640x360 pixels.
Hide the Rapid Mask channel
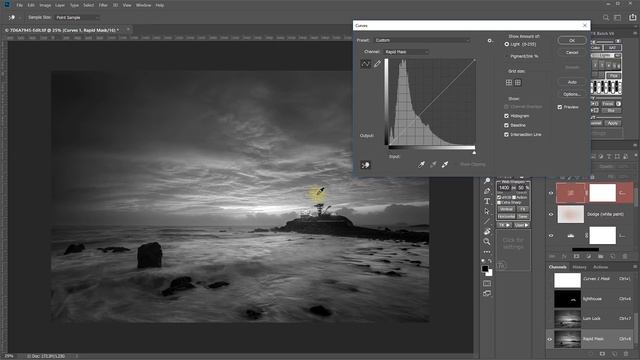[550, 339]
